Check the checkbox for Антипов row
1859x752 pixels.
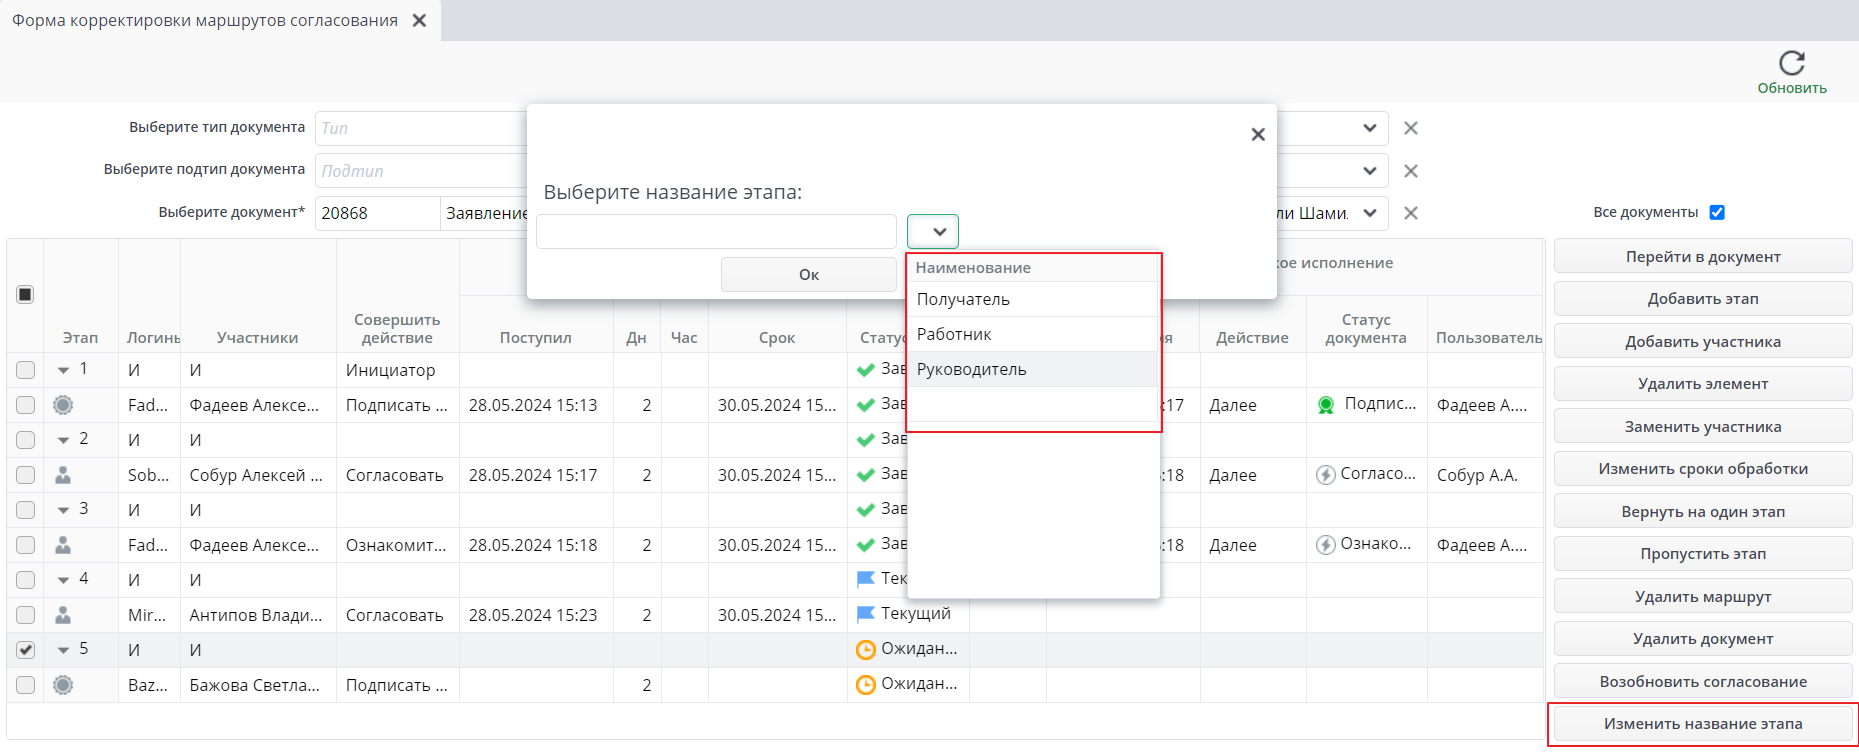tap(25, 615)
